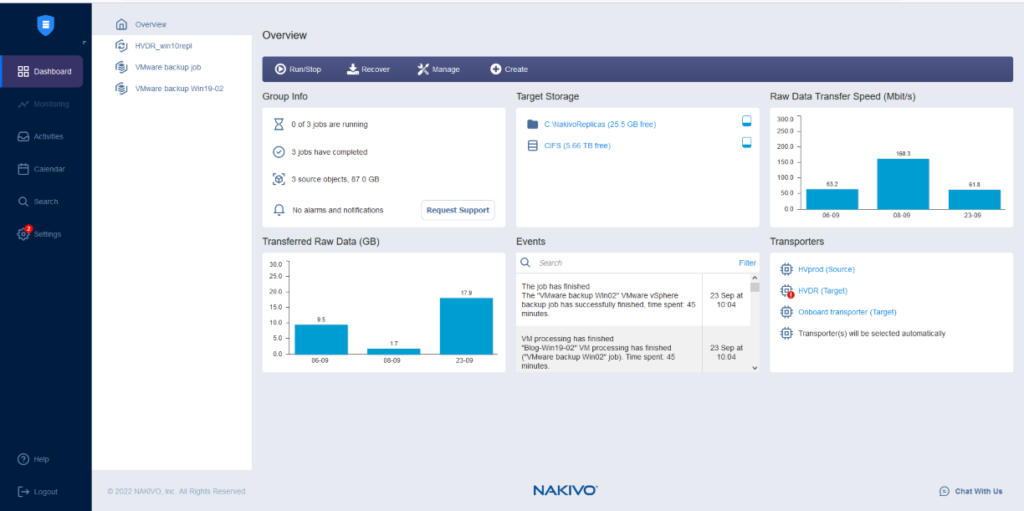
Task: Open the Recover toolbar menu
Action: pos(368,69)
